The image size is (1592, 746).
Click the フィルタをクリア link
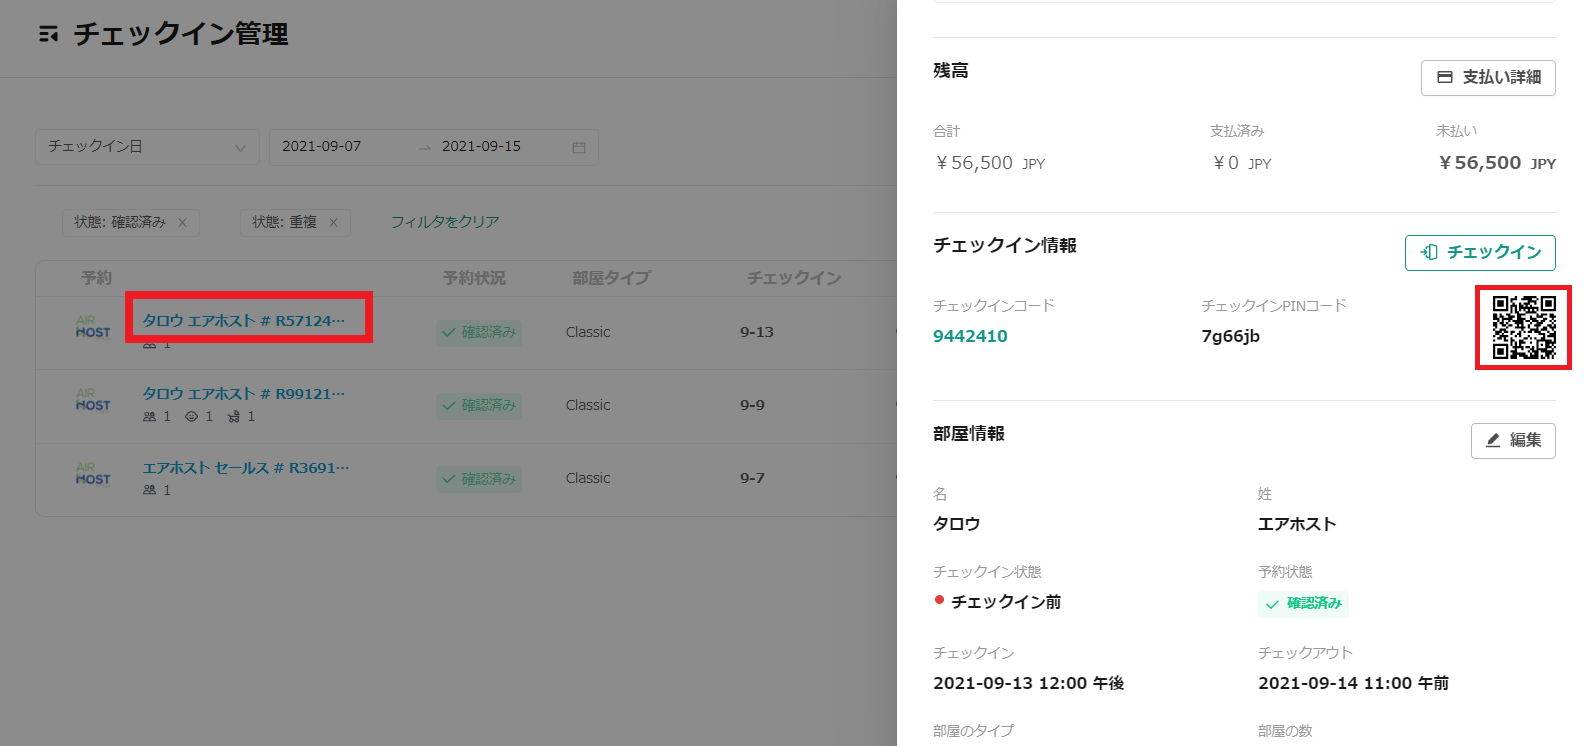[445, 222]
